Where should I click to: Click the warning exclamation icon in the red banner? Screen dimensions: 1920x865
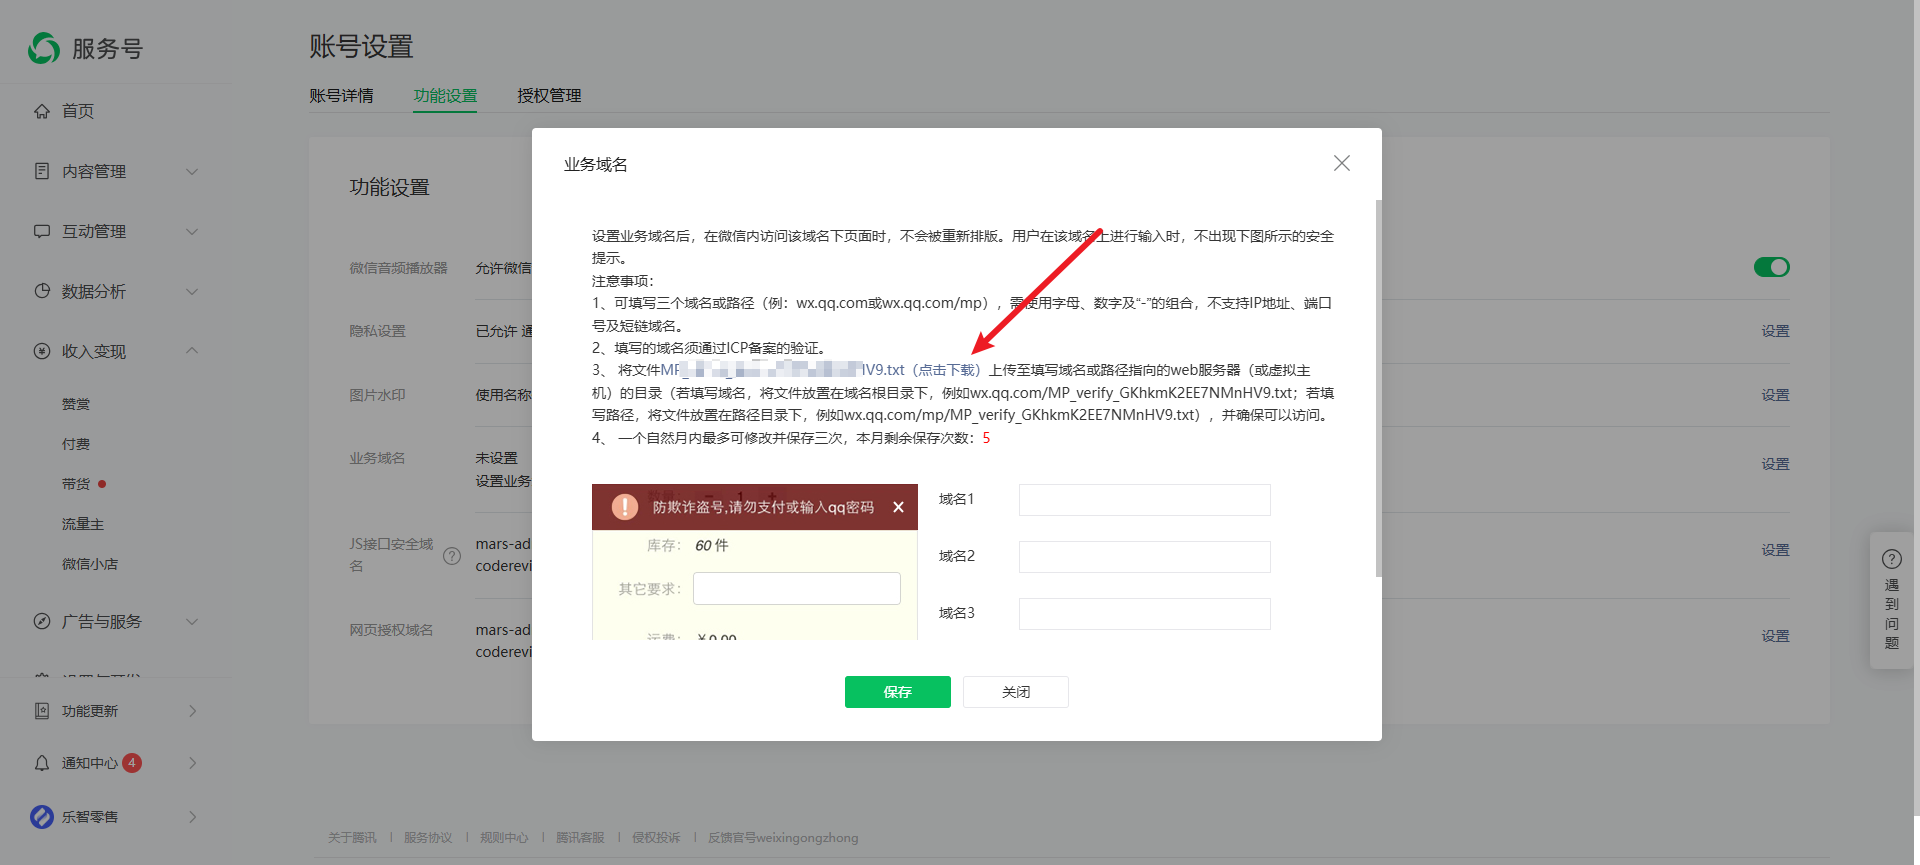pos(625,507)
